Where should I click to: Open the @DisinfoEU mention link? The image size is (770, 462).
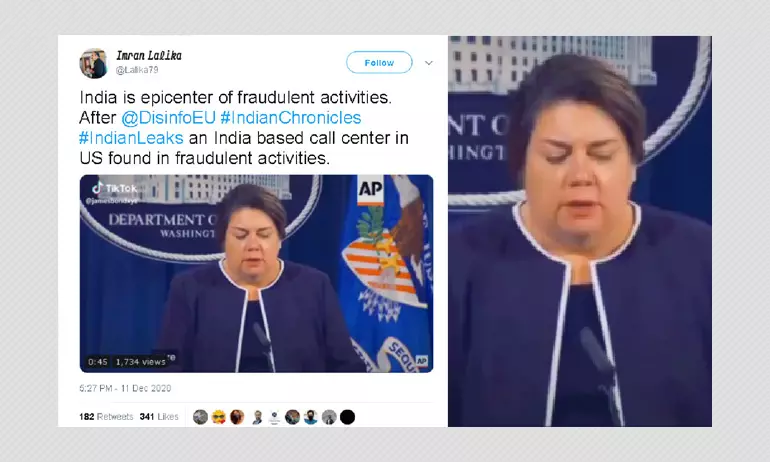click(168, 118)
